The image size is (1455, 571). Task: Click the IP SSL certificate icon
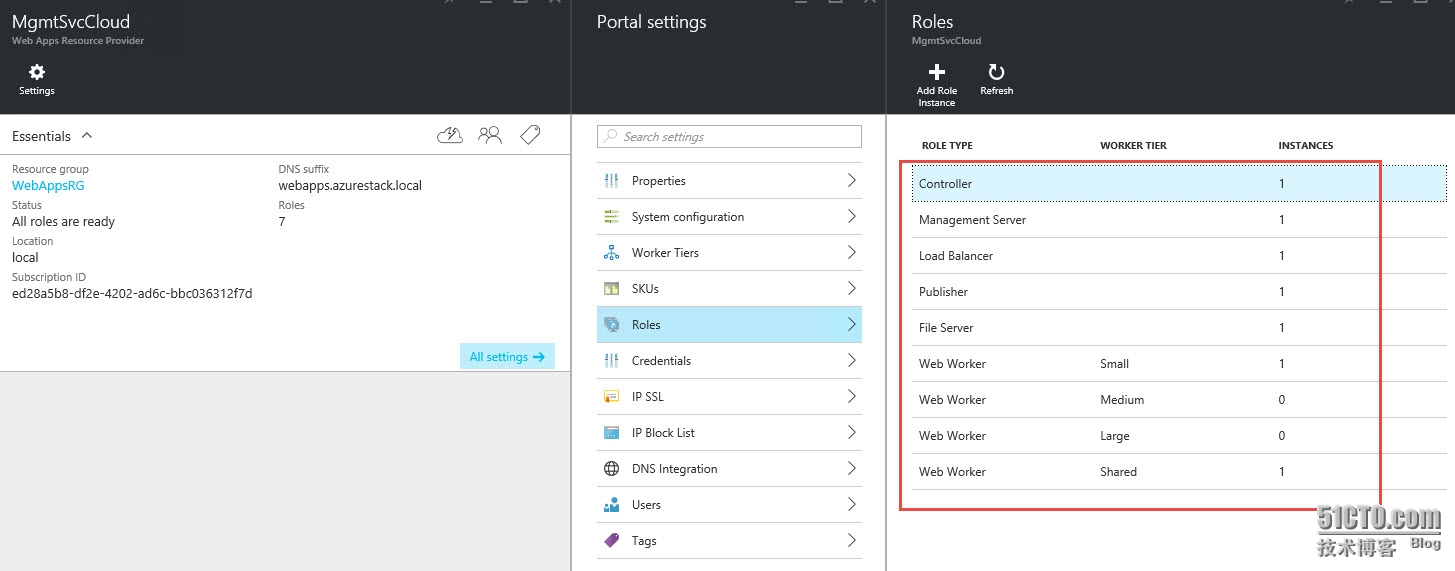point(612,397)
